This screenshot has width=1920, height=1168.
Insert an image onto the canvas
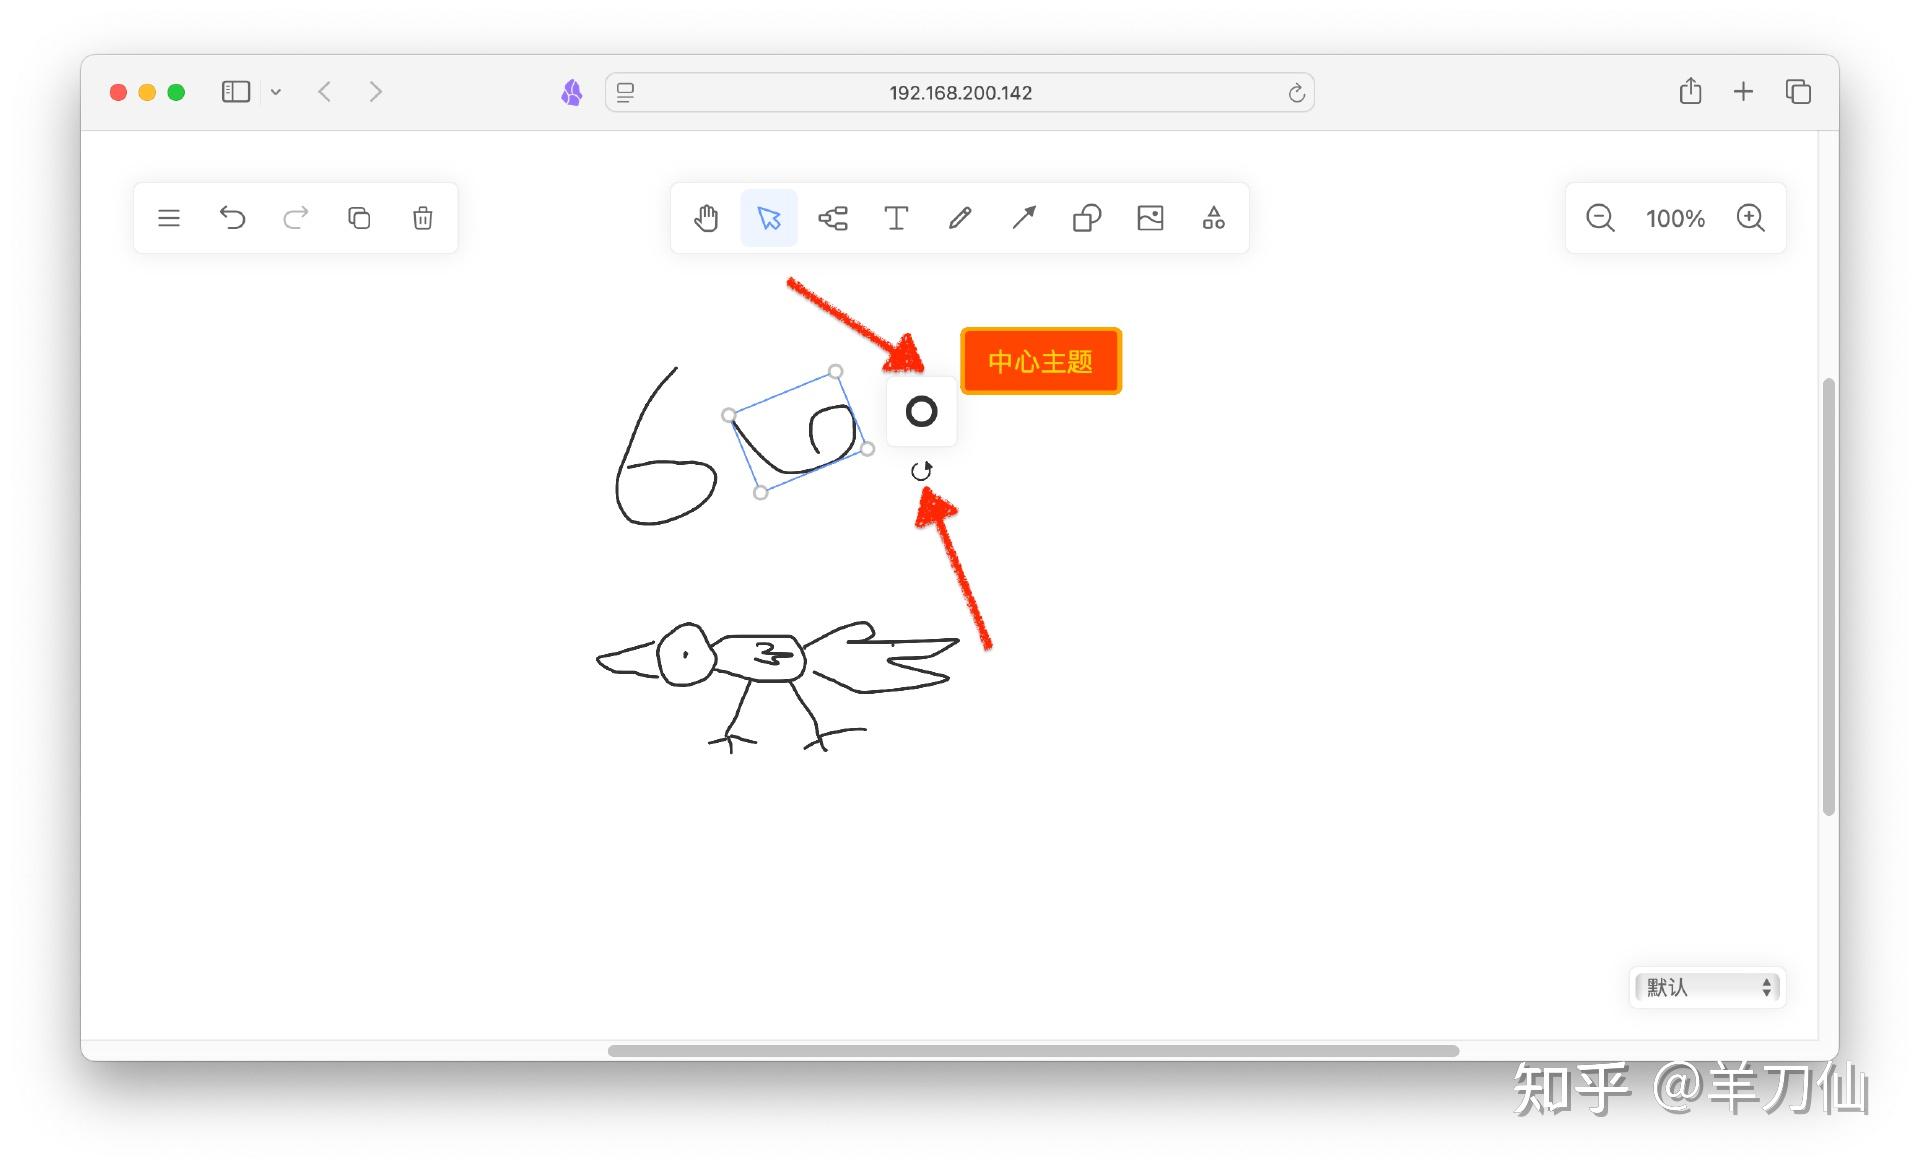click(x=1150, y=218)
